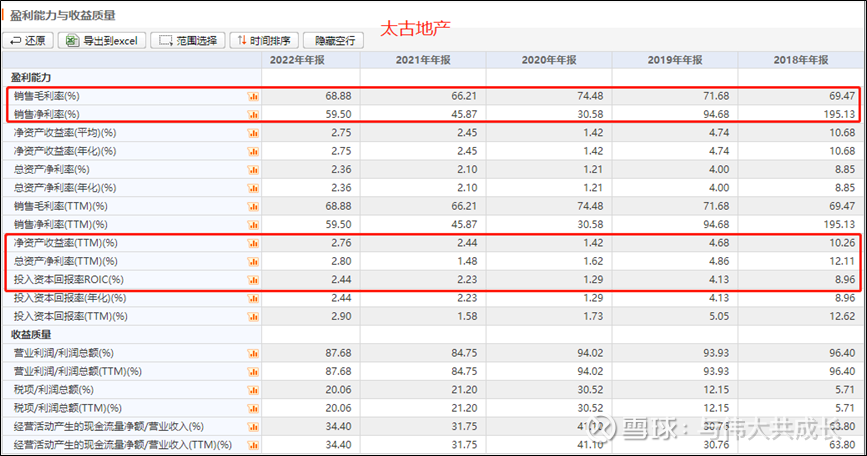The height and width of the screenshot is (456, 867).
Task: Open chart icon for 总资产净利率(%) row
Action: [x=253, y=170]
